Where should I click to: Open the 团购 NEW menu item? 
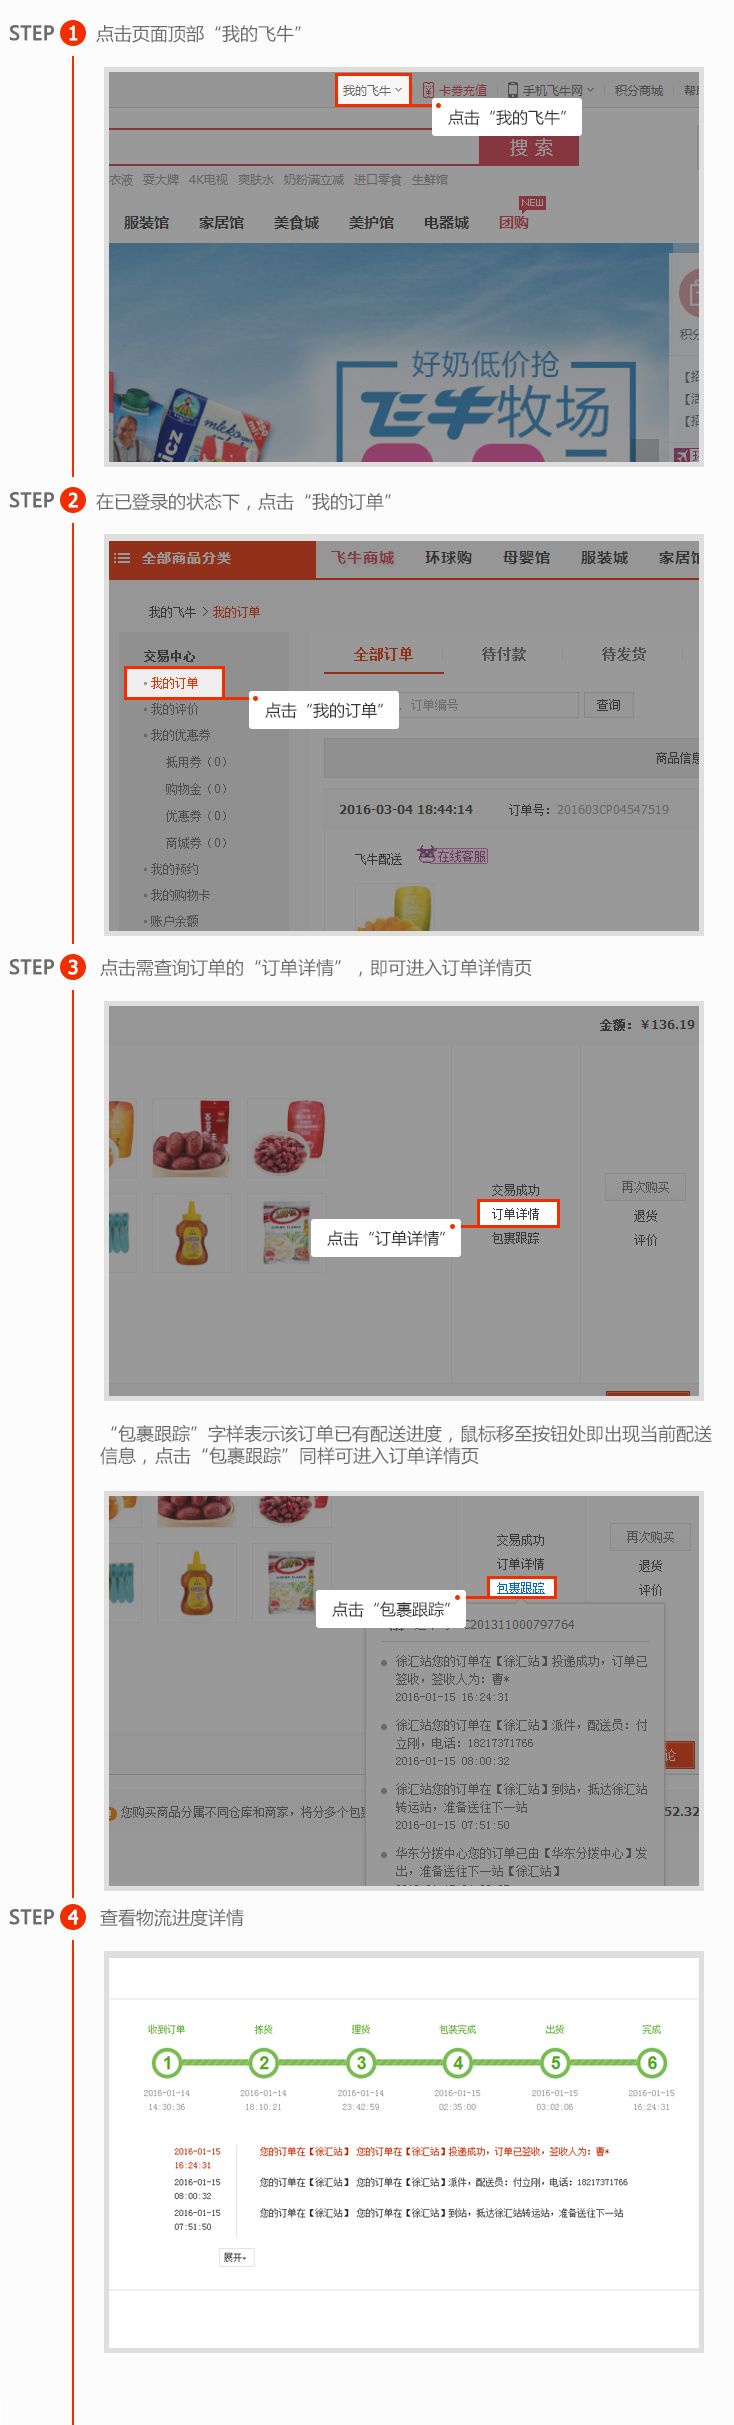pos(514,222)
